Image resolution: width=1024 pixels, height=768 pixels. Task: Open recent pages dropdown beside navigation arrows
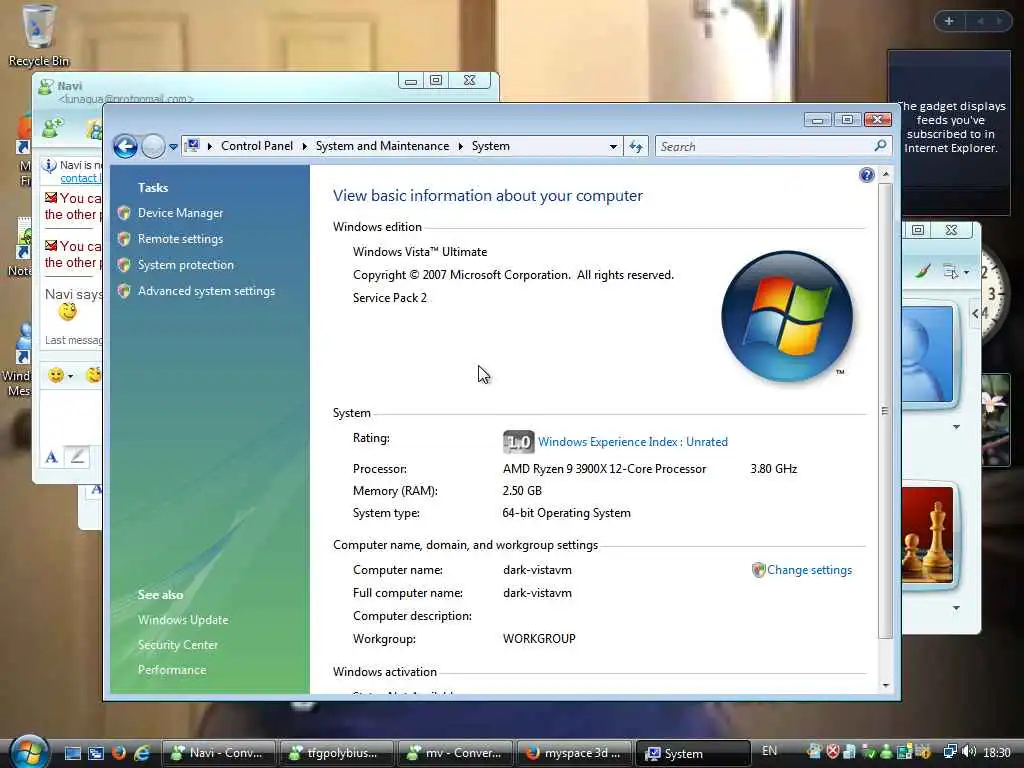tap(173, 147)
